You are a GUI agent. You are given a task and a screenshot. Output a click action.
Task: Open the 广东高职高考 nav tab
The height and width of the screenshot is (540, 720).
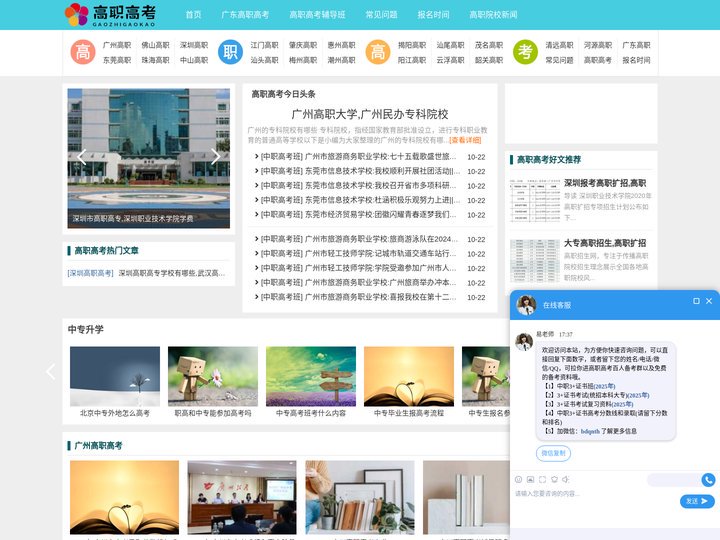245,15
